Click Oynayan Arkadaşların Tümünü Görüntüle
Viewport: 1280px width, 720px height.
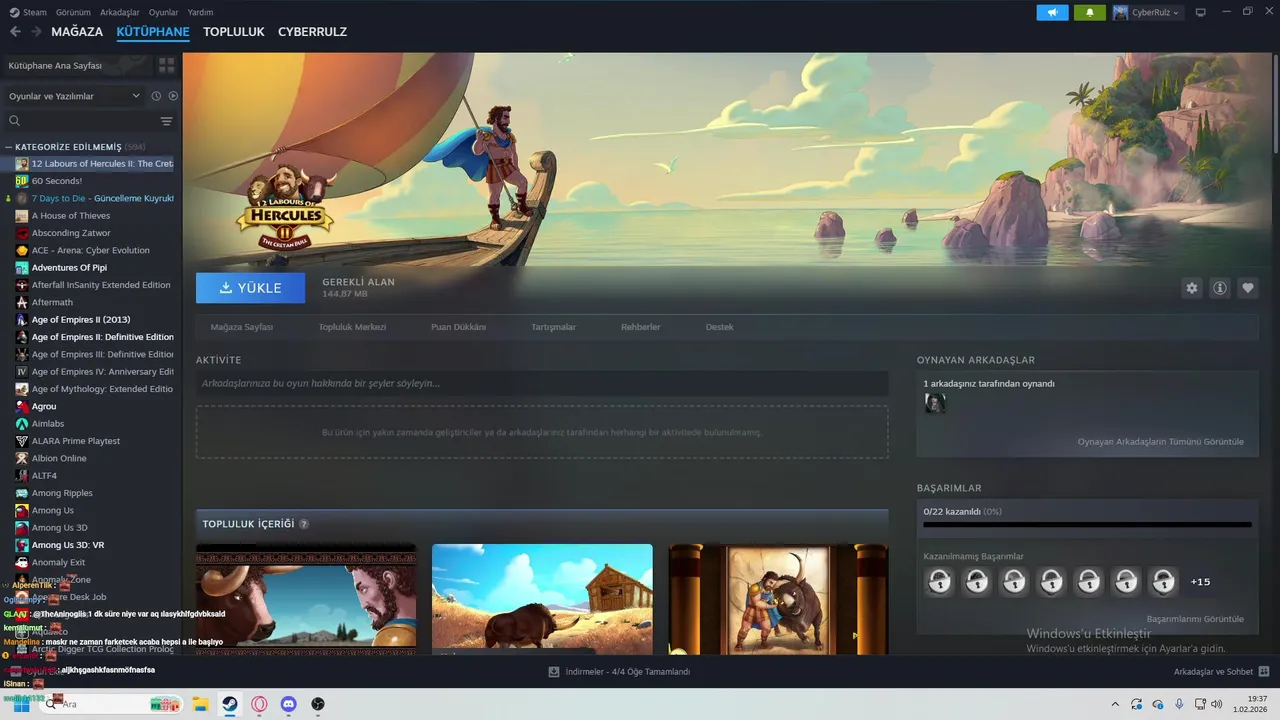[1160, 442]
